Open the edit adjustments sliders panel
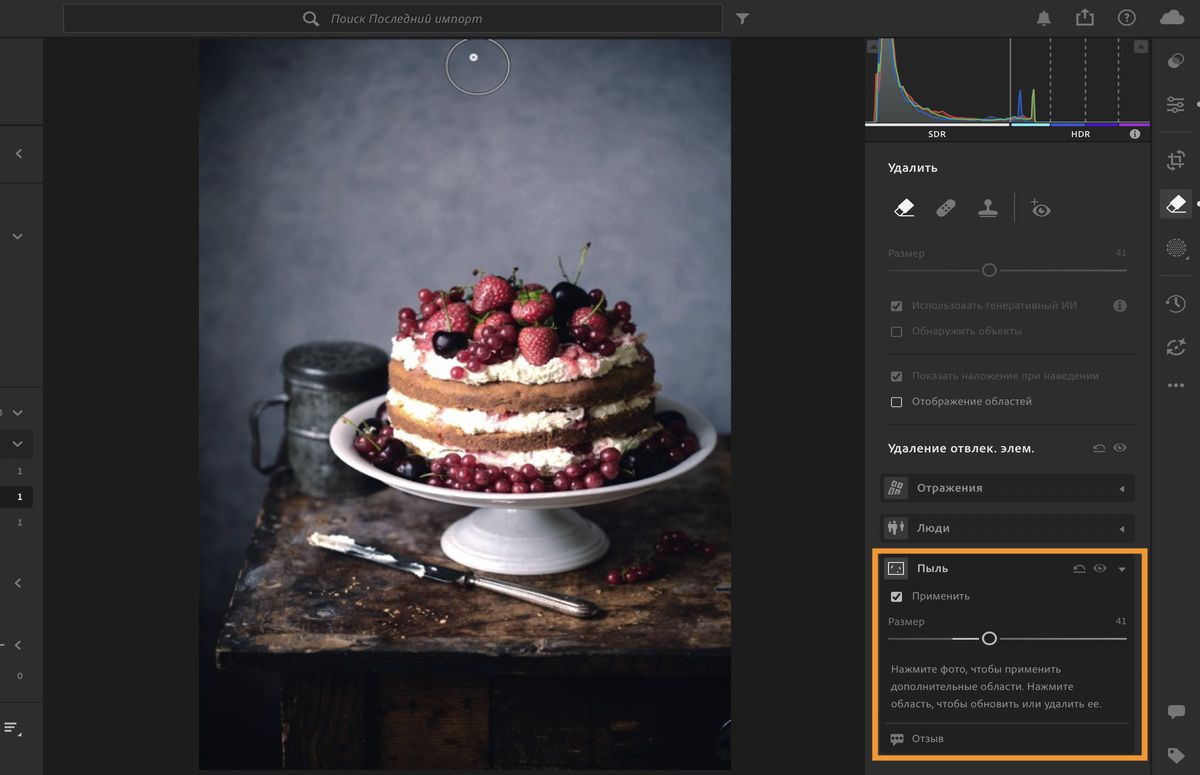The image size is (1200, 775). tap(1176, 104)
